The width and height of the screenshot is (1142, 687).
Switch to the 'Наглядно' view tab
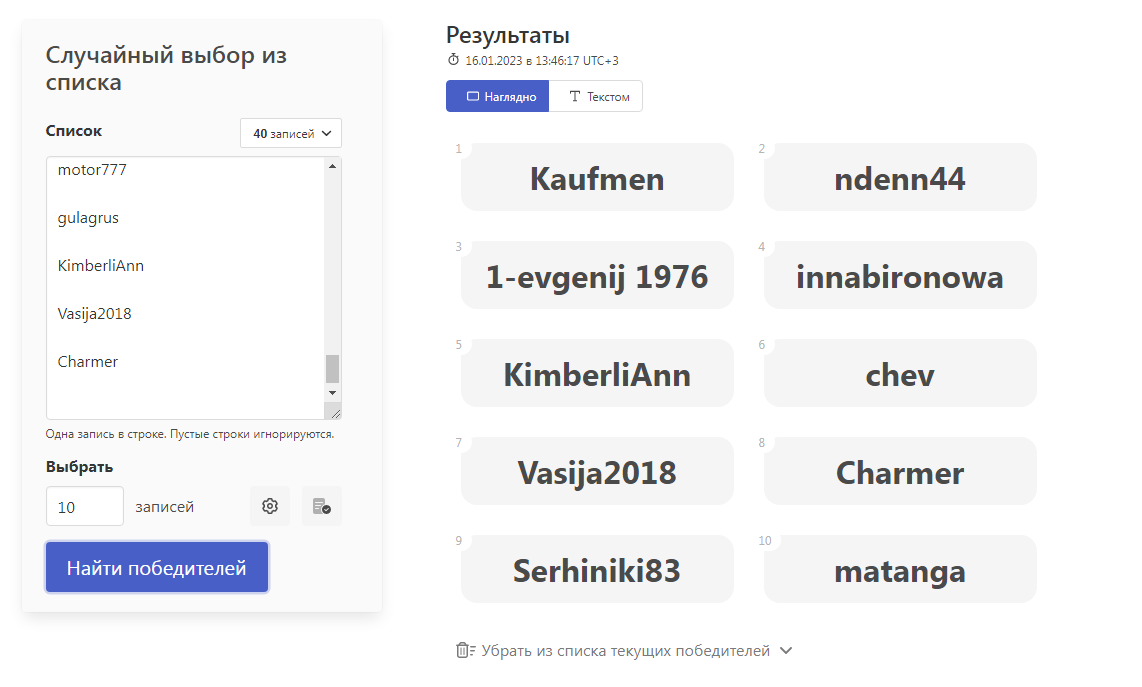pyautogui.click(x=498, y=97)
